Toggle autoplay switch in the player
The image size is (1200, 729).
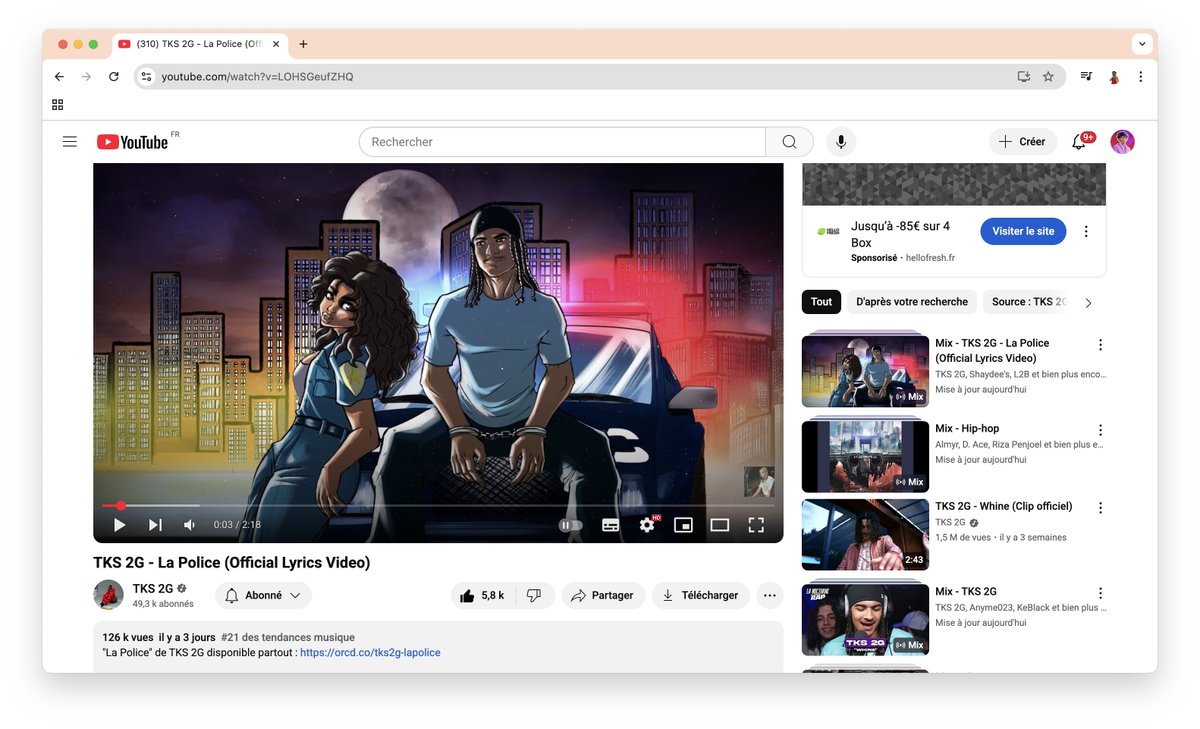[570, 525]
